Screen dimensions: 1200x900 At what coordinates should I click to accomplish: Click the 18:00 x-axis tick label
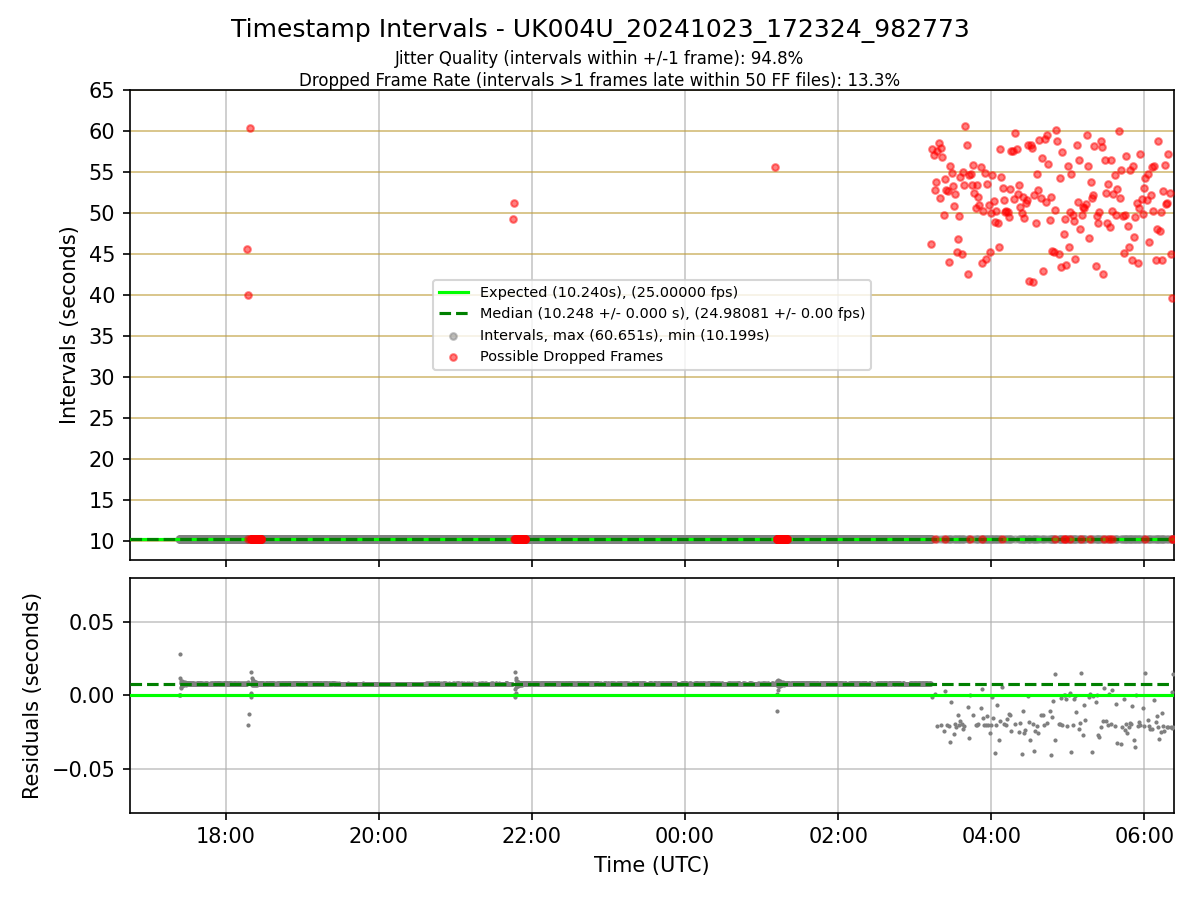[226, 834]
